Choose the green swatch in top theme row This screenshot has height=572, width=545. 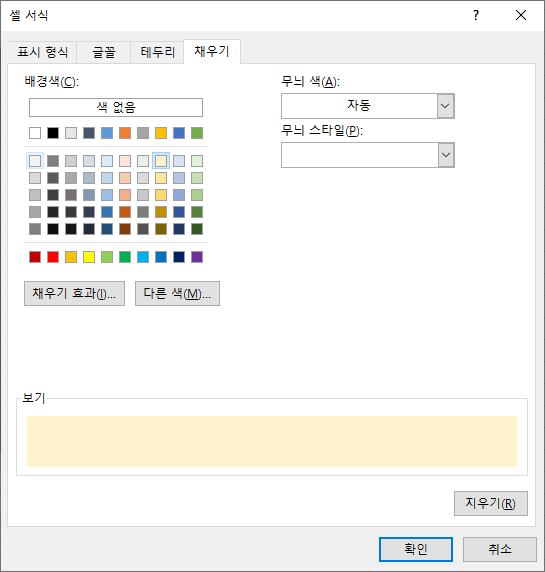tap(197, 133)
